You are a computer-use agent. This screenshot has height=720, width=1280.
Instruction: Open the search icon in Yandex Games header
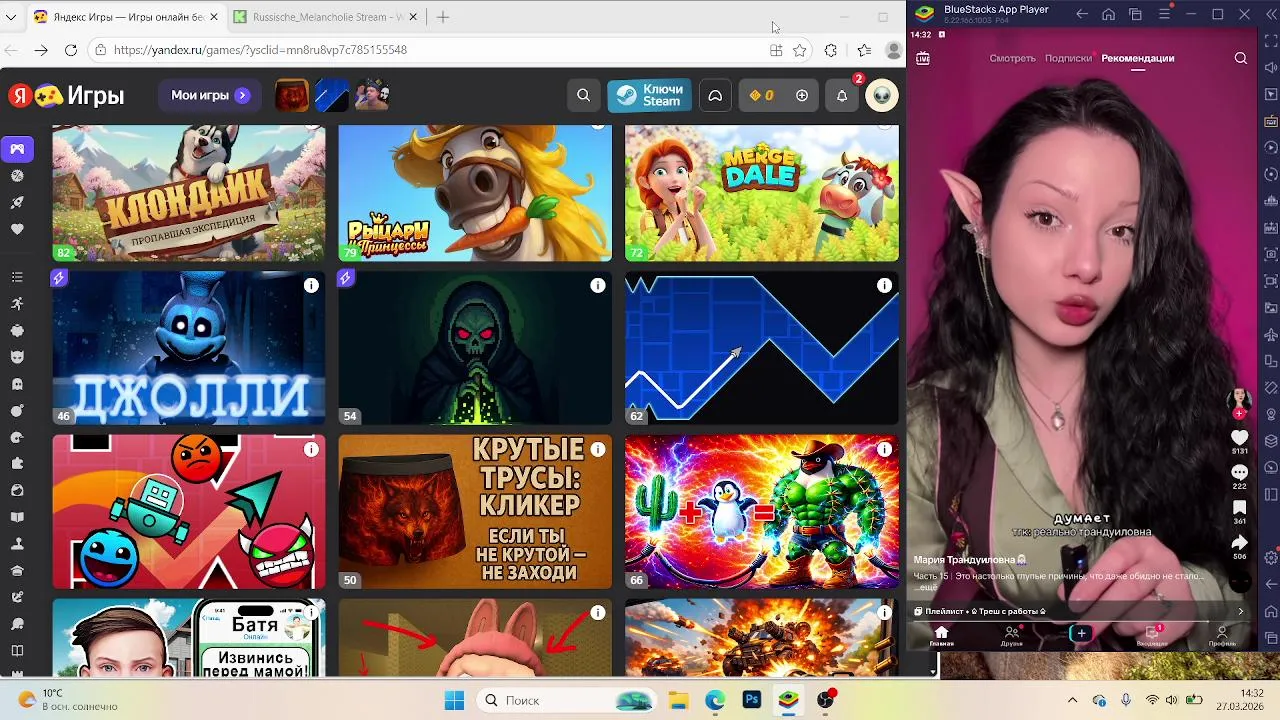click(583, 95)
